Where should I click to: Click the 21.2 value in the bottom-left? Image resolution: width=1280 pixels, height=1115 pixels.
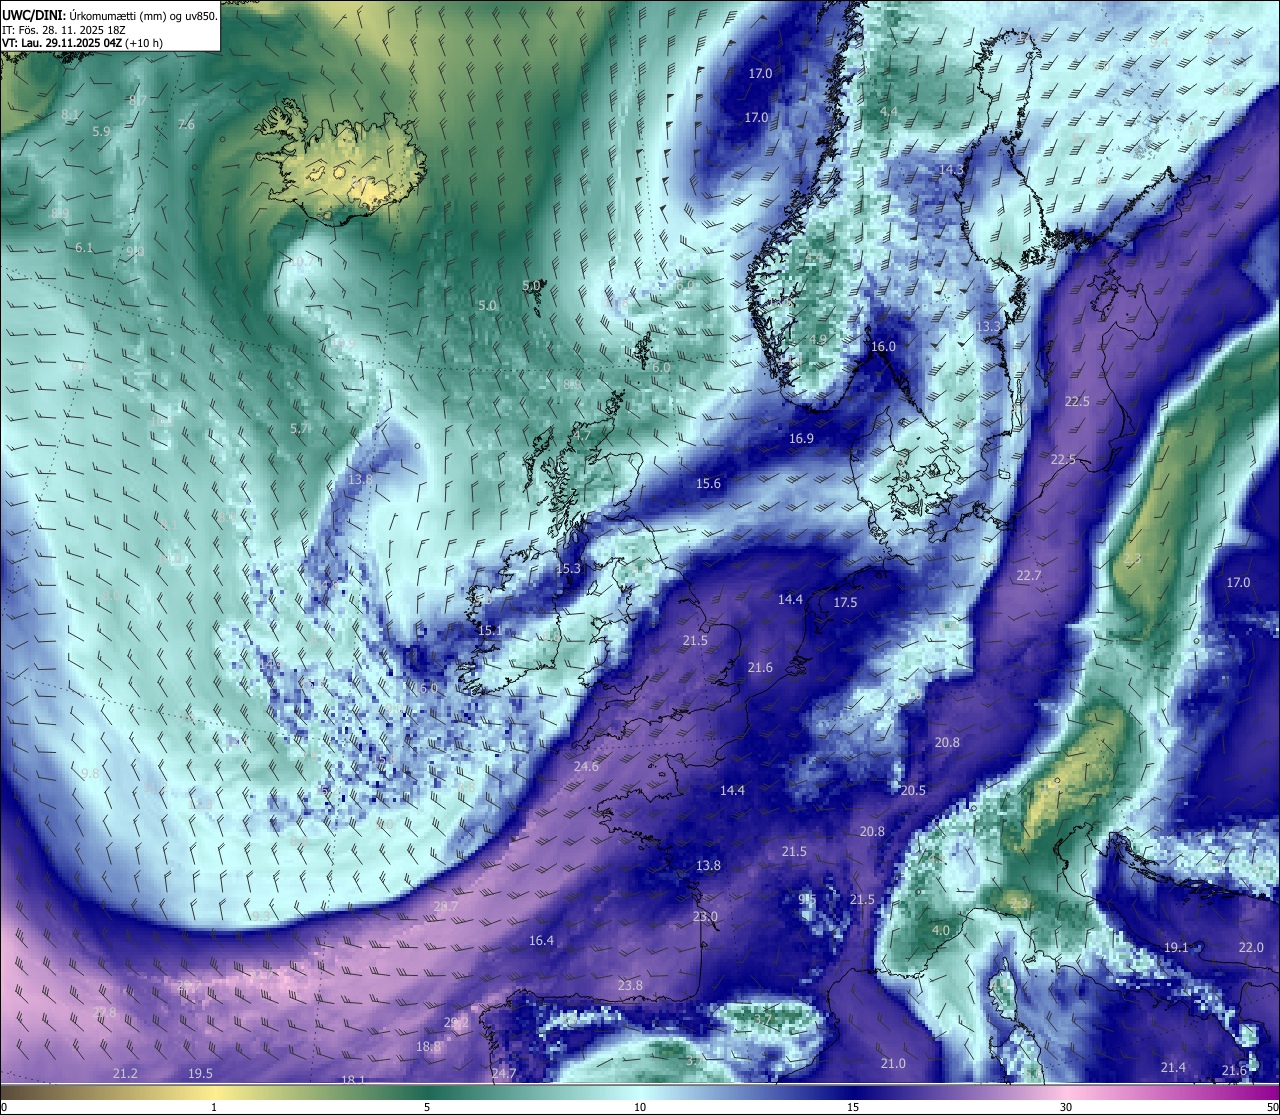125,1074
